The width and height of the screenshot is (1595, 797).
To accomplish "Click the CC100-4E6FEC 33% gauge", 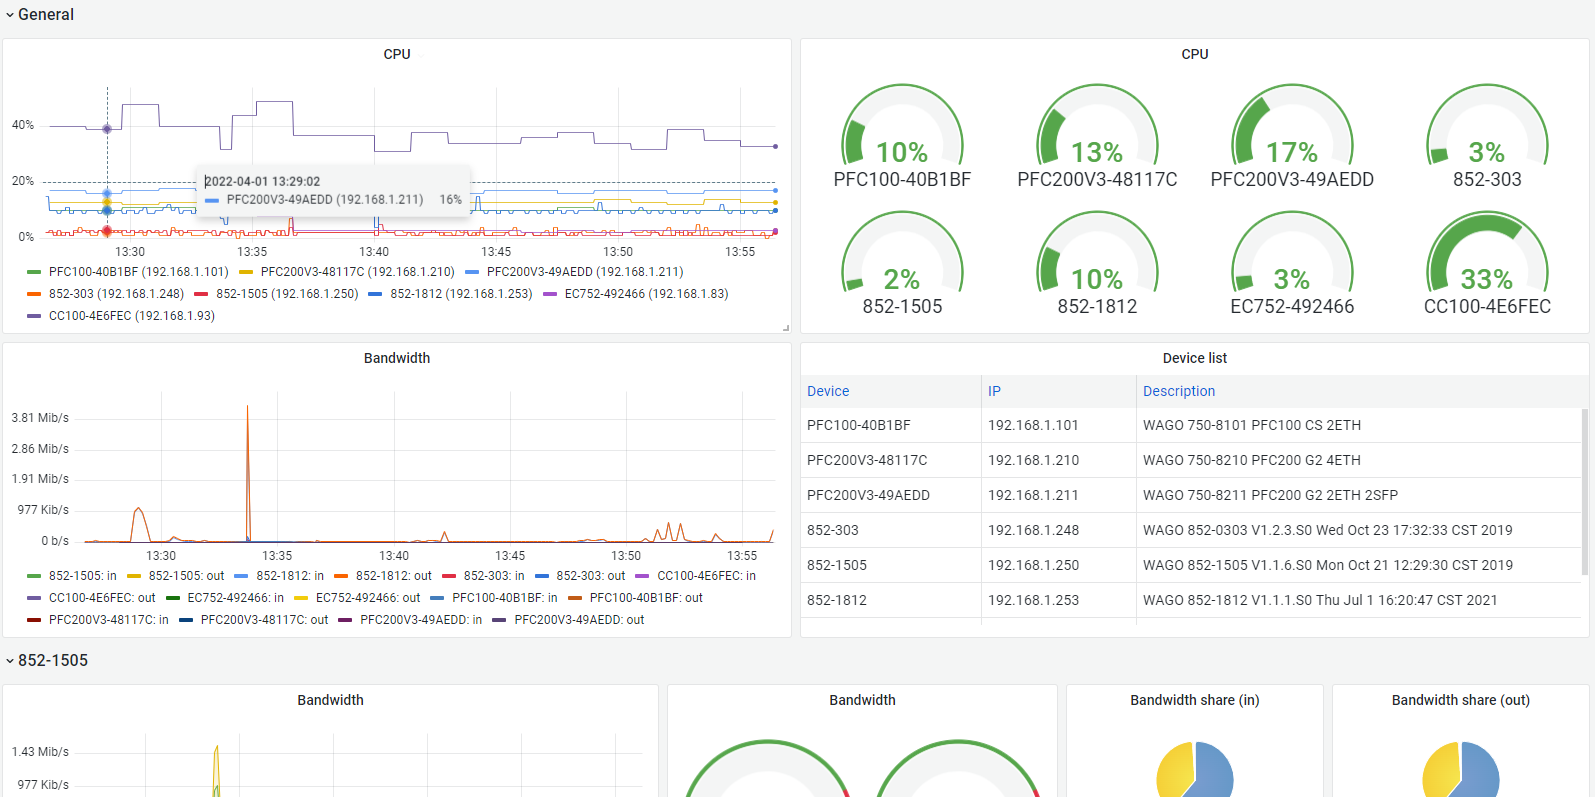I will click(x=1487, y=262).
